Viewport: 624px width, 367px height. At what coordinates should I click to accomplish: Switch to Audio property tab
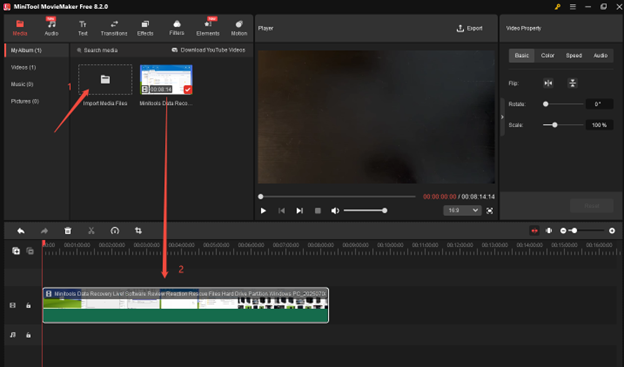(600, 55)
